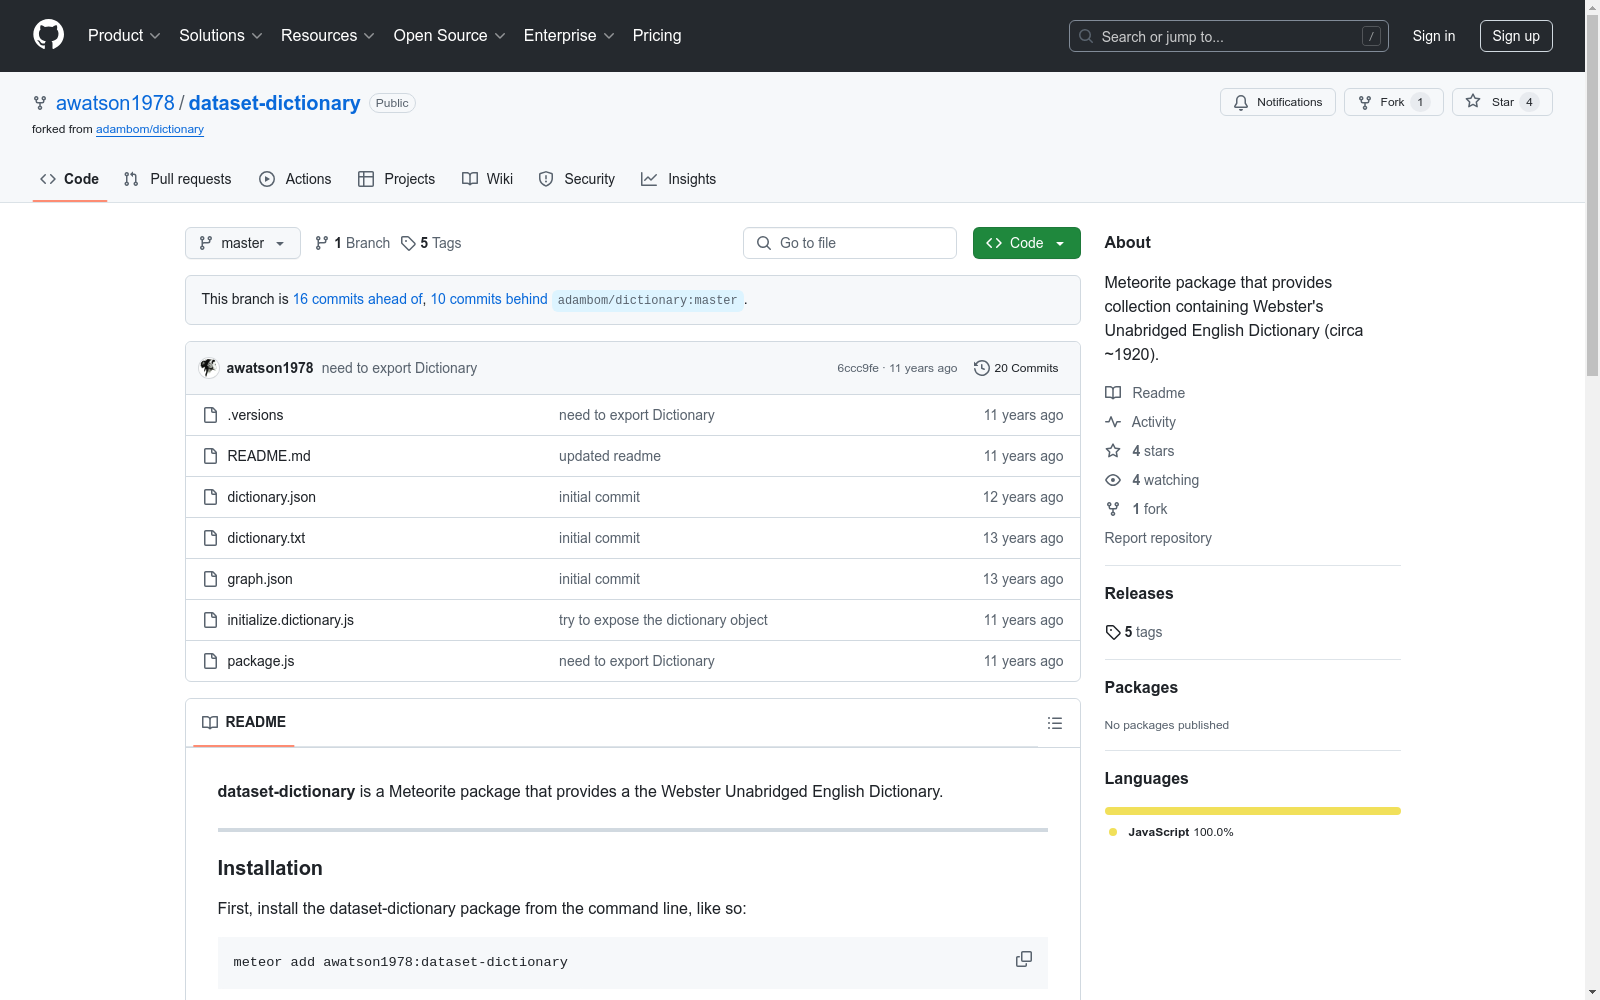Image resolution: width=1600 pixels, height=1000 pixels.
Task: Click the dataset-dictionary repository name
Action: point(274,103)
